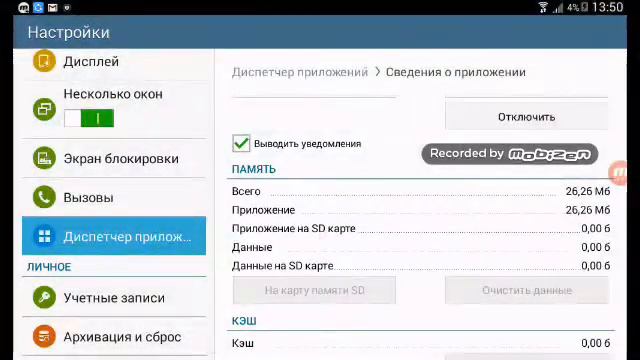The width and height of the screenshot is (640, 360).
Task: Tap the Кэш 0,00 б row
Action: point(421,343)
